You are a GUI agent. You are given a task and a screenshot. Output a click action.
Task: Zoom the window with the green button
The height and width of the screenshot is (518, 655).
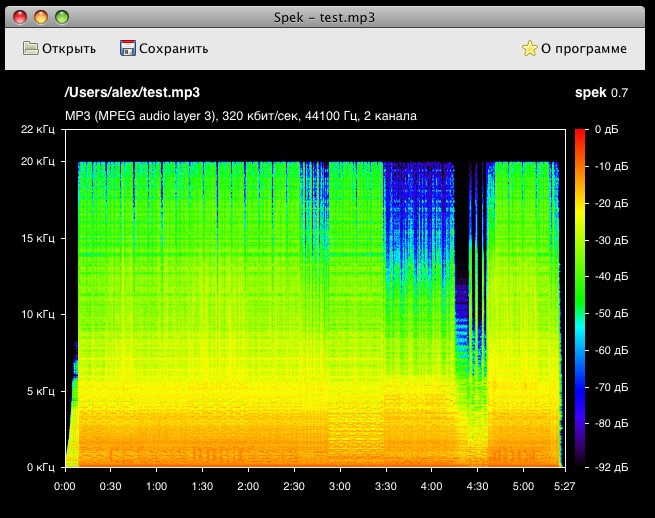[62, 17]
